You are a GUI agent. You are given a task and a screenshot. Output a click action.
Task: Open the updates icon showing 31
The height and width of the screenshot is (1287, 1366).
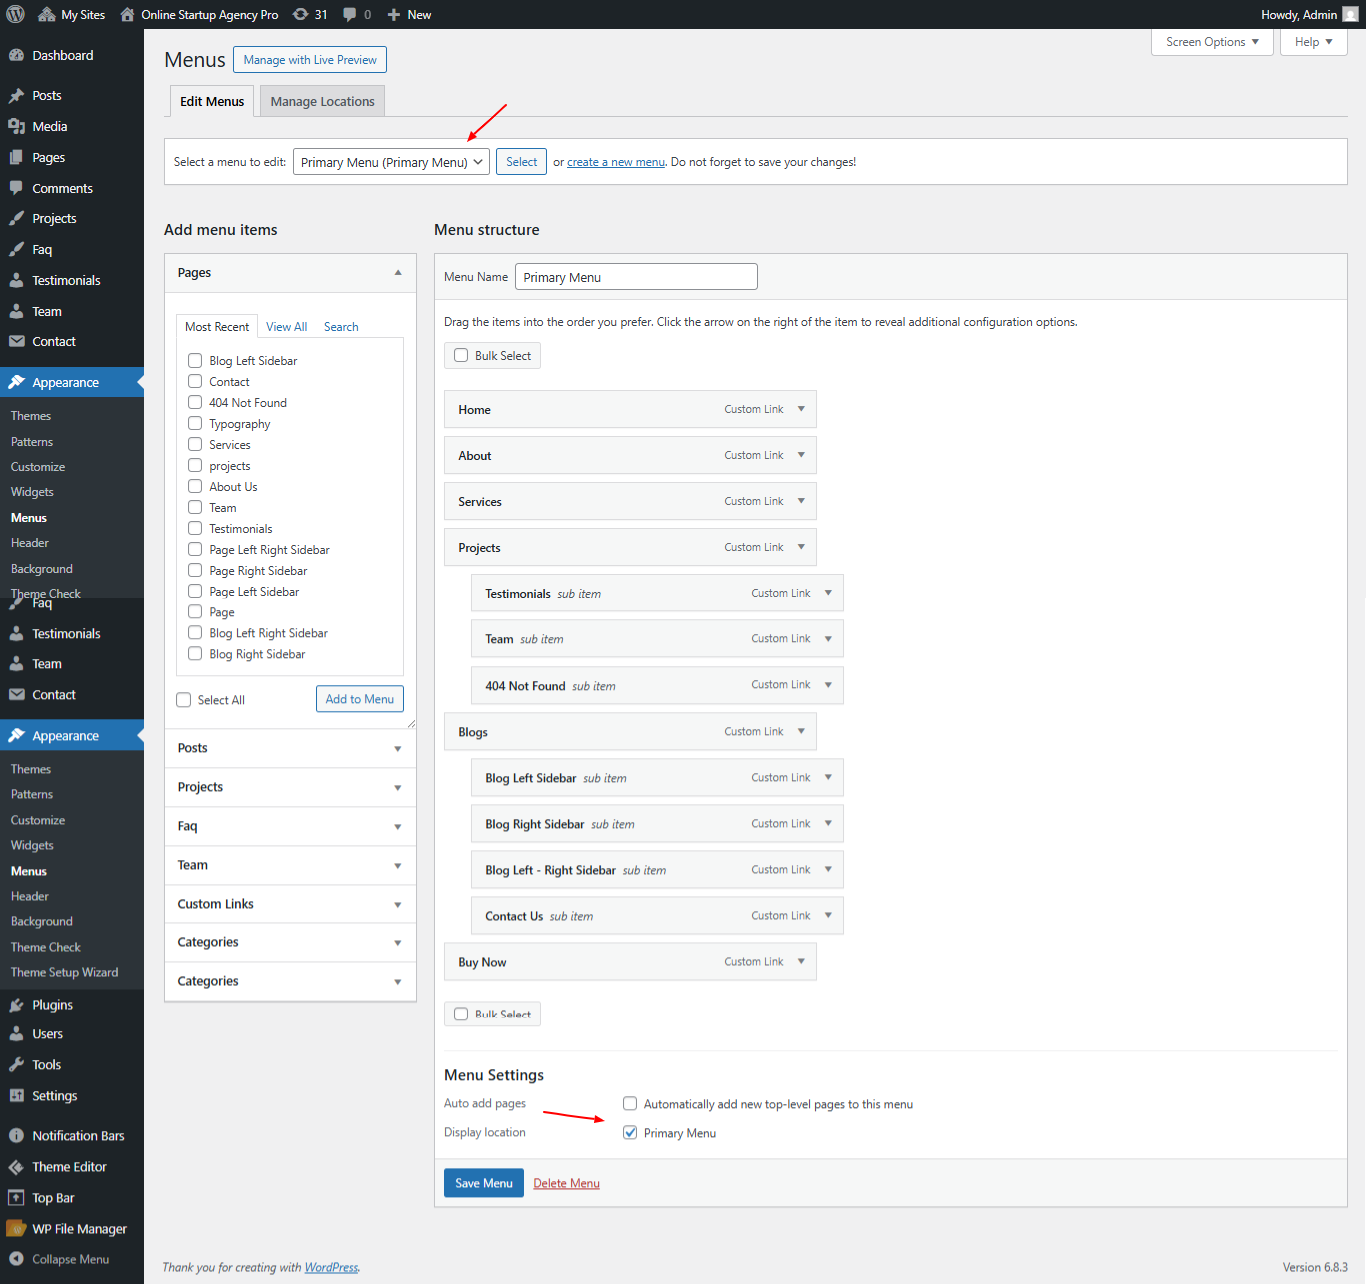[x=300, y=14]
